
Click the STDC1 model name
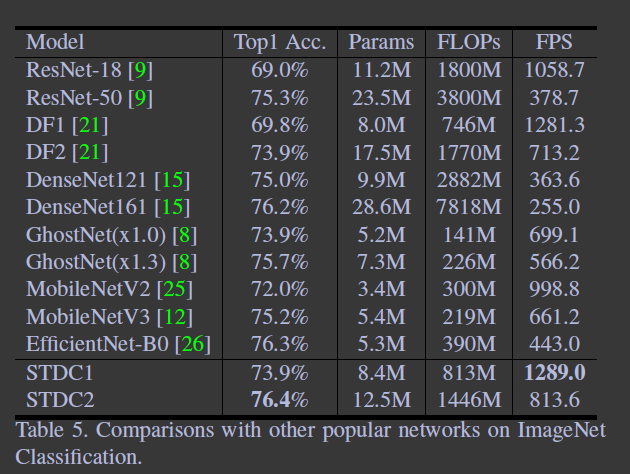tap(59, 373)
